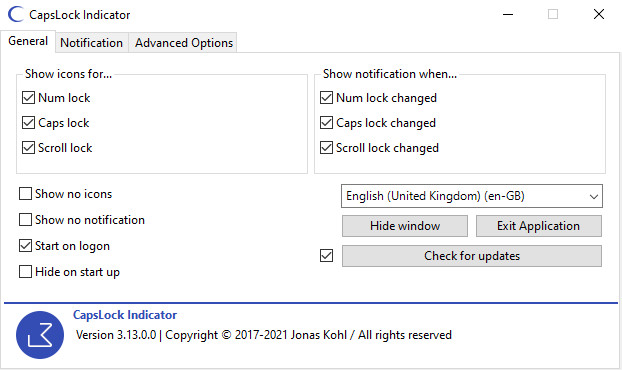The height and width of the screenshot is (370, 622).
Task: Switch to the Notification tab
Action: point(91,43)
